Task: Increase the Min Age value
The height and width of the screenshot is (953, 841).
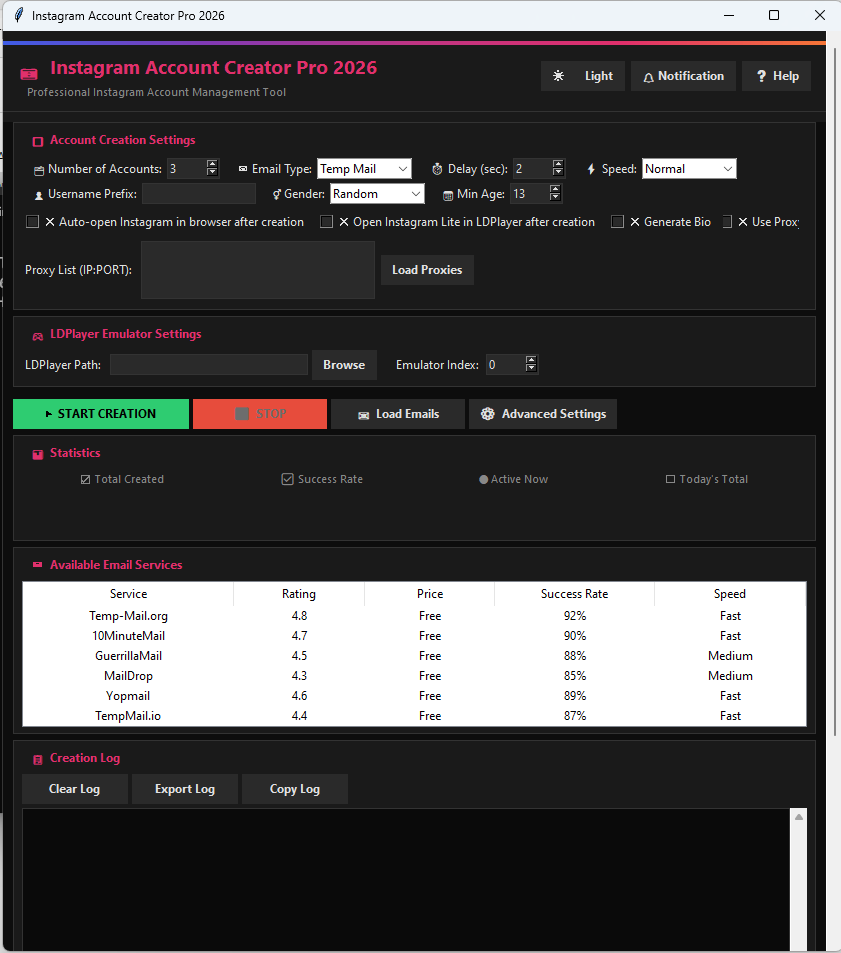Action: 555,189
